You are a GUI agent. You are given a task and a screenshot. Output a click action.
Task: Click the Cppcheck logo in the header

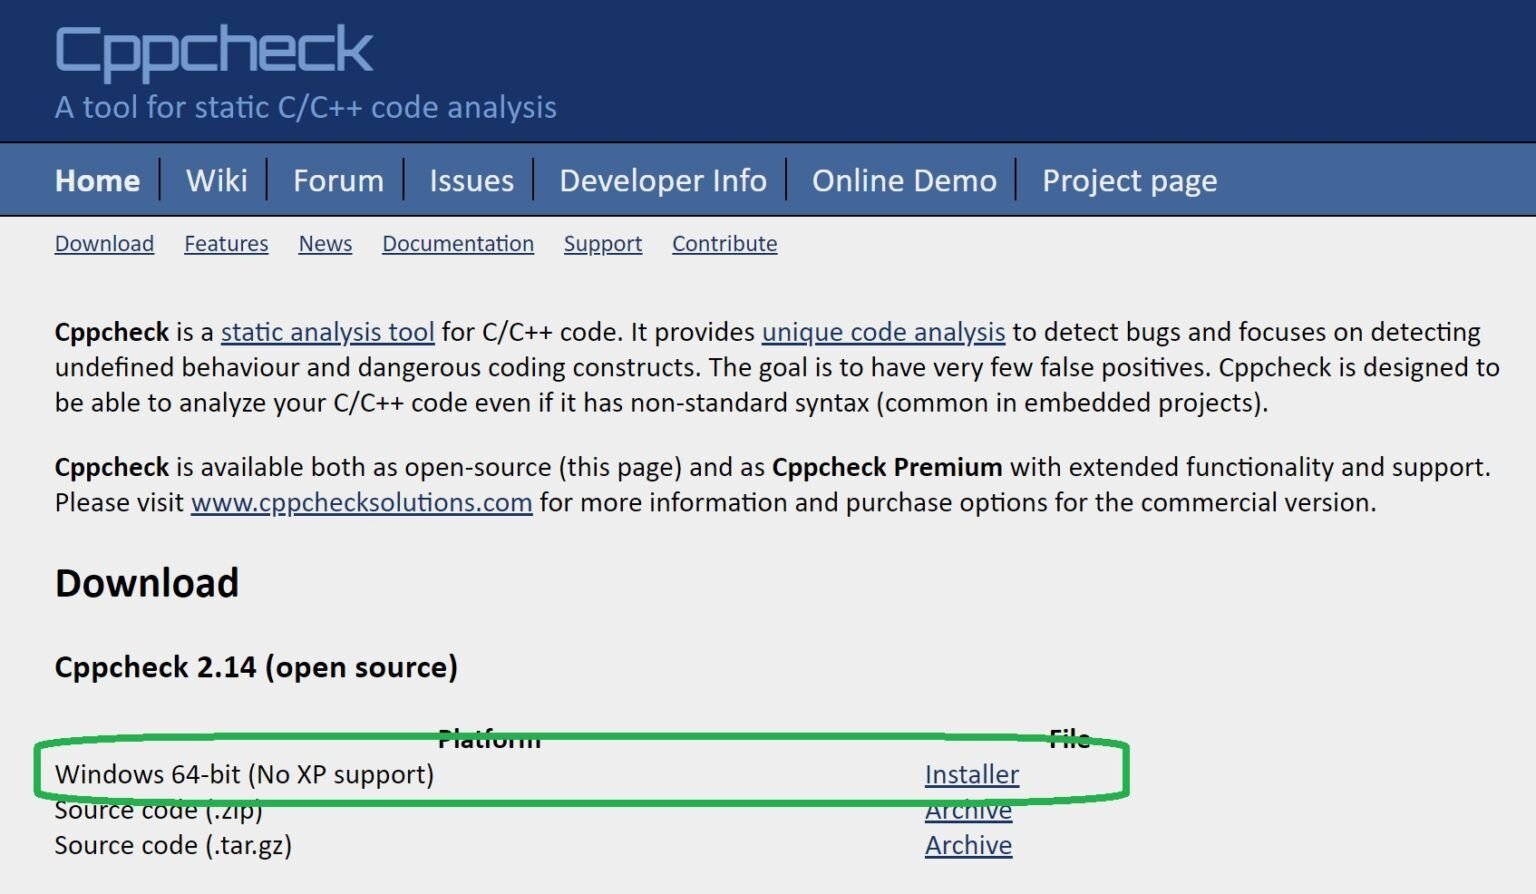pos(213,51)
